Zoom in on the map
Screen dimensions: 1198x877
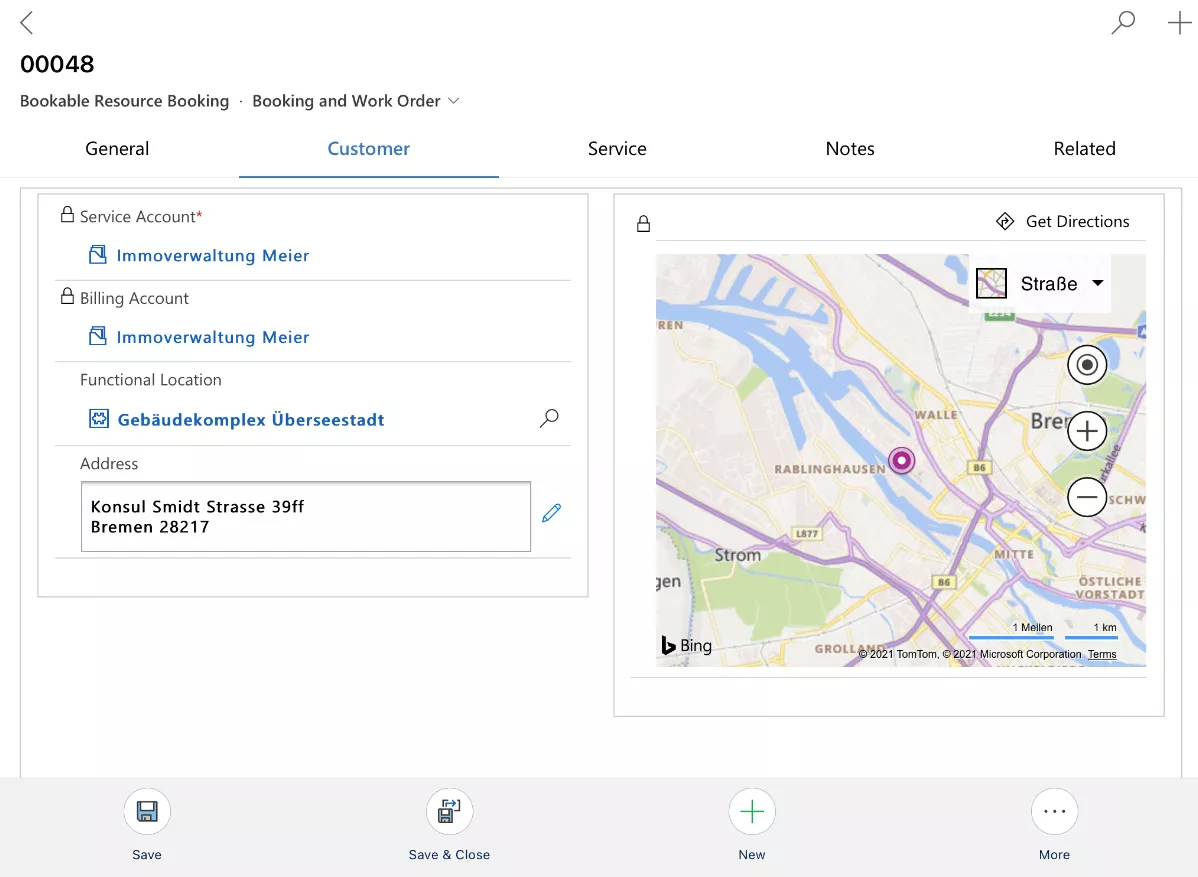pyautogui.click(x=1087, y=432)
